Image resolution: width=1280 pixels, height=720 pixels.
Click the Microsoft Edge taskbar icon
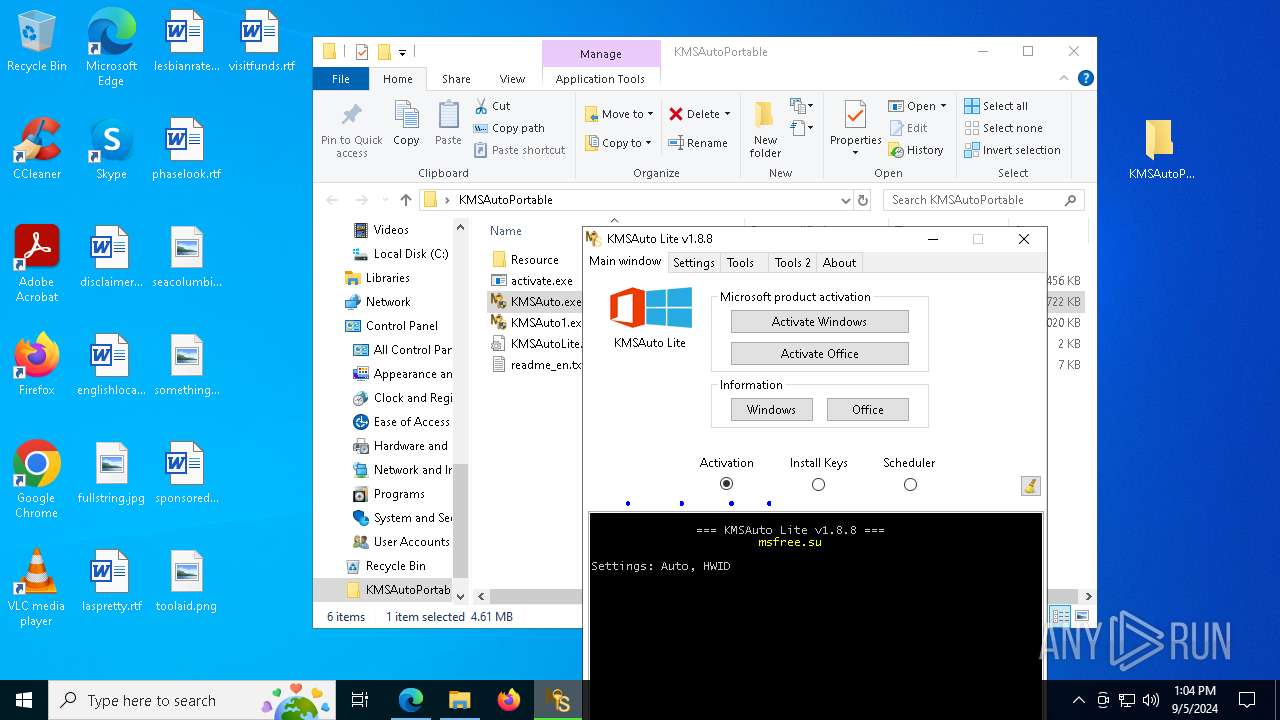tap(411, 700)
